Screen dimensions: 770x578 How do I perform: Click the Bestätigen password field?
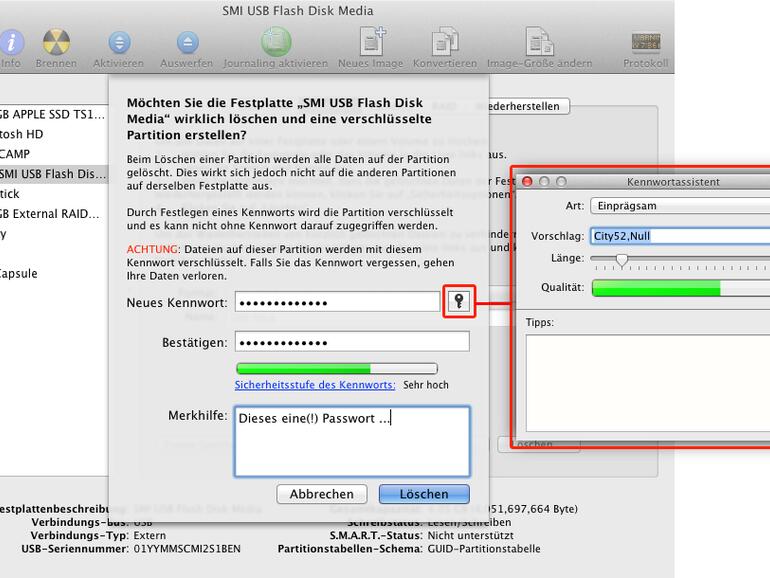pyautogui.click(x=352, y=342)
